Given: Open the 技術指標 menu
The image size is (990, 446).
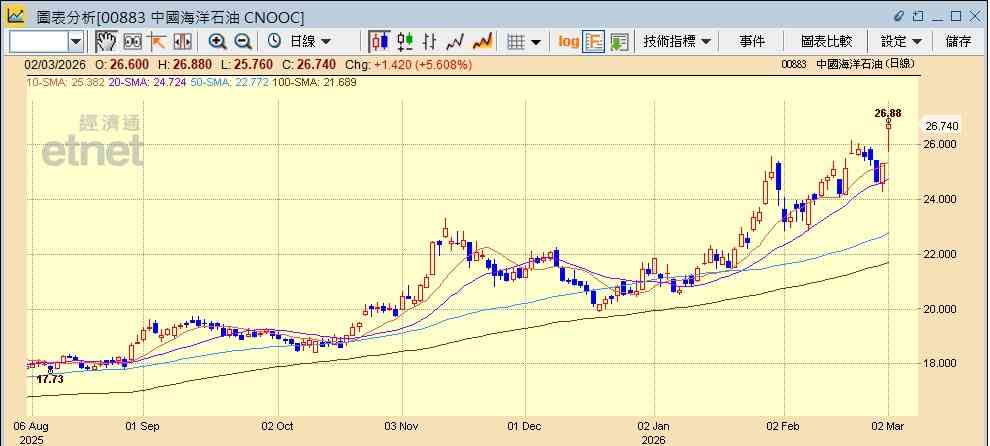Looking at the screenshot, I should [x=676, y=42].
